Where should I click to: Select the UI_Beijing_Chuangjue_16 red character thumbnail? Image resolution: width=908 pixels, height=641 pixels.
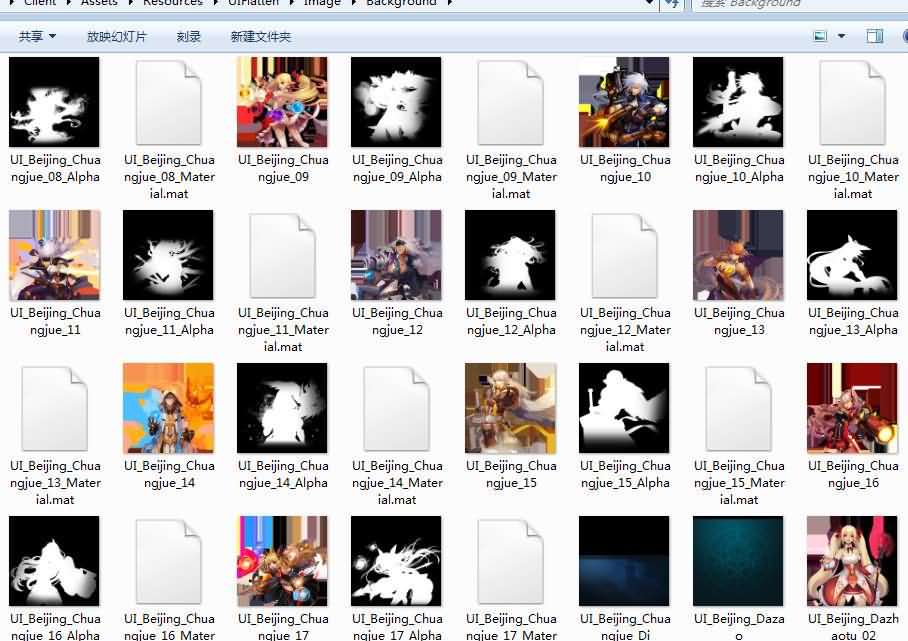coord(852,408)
